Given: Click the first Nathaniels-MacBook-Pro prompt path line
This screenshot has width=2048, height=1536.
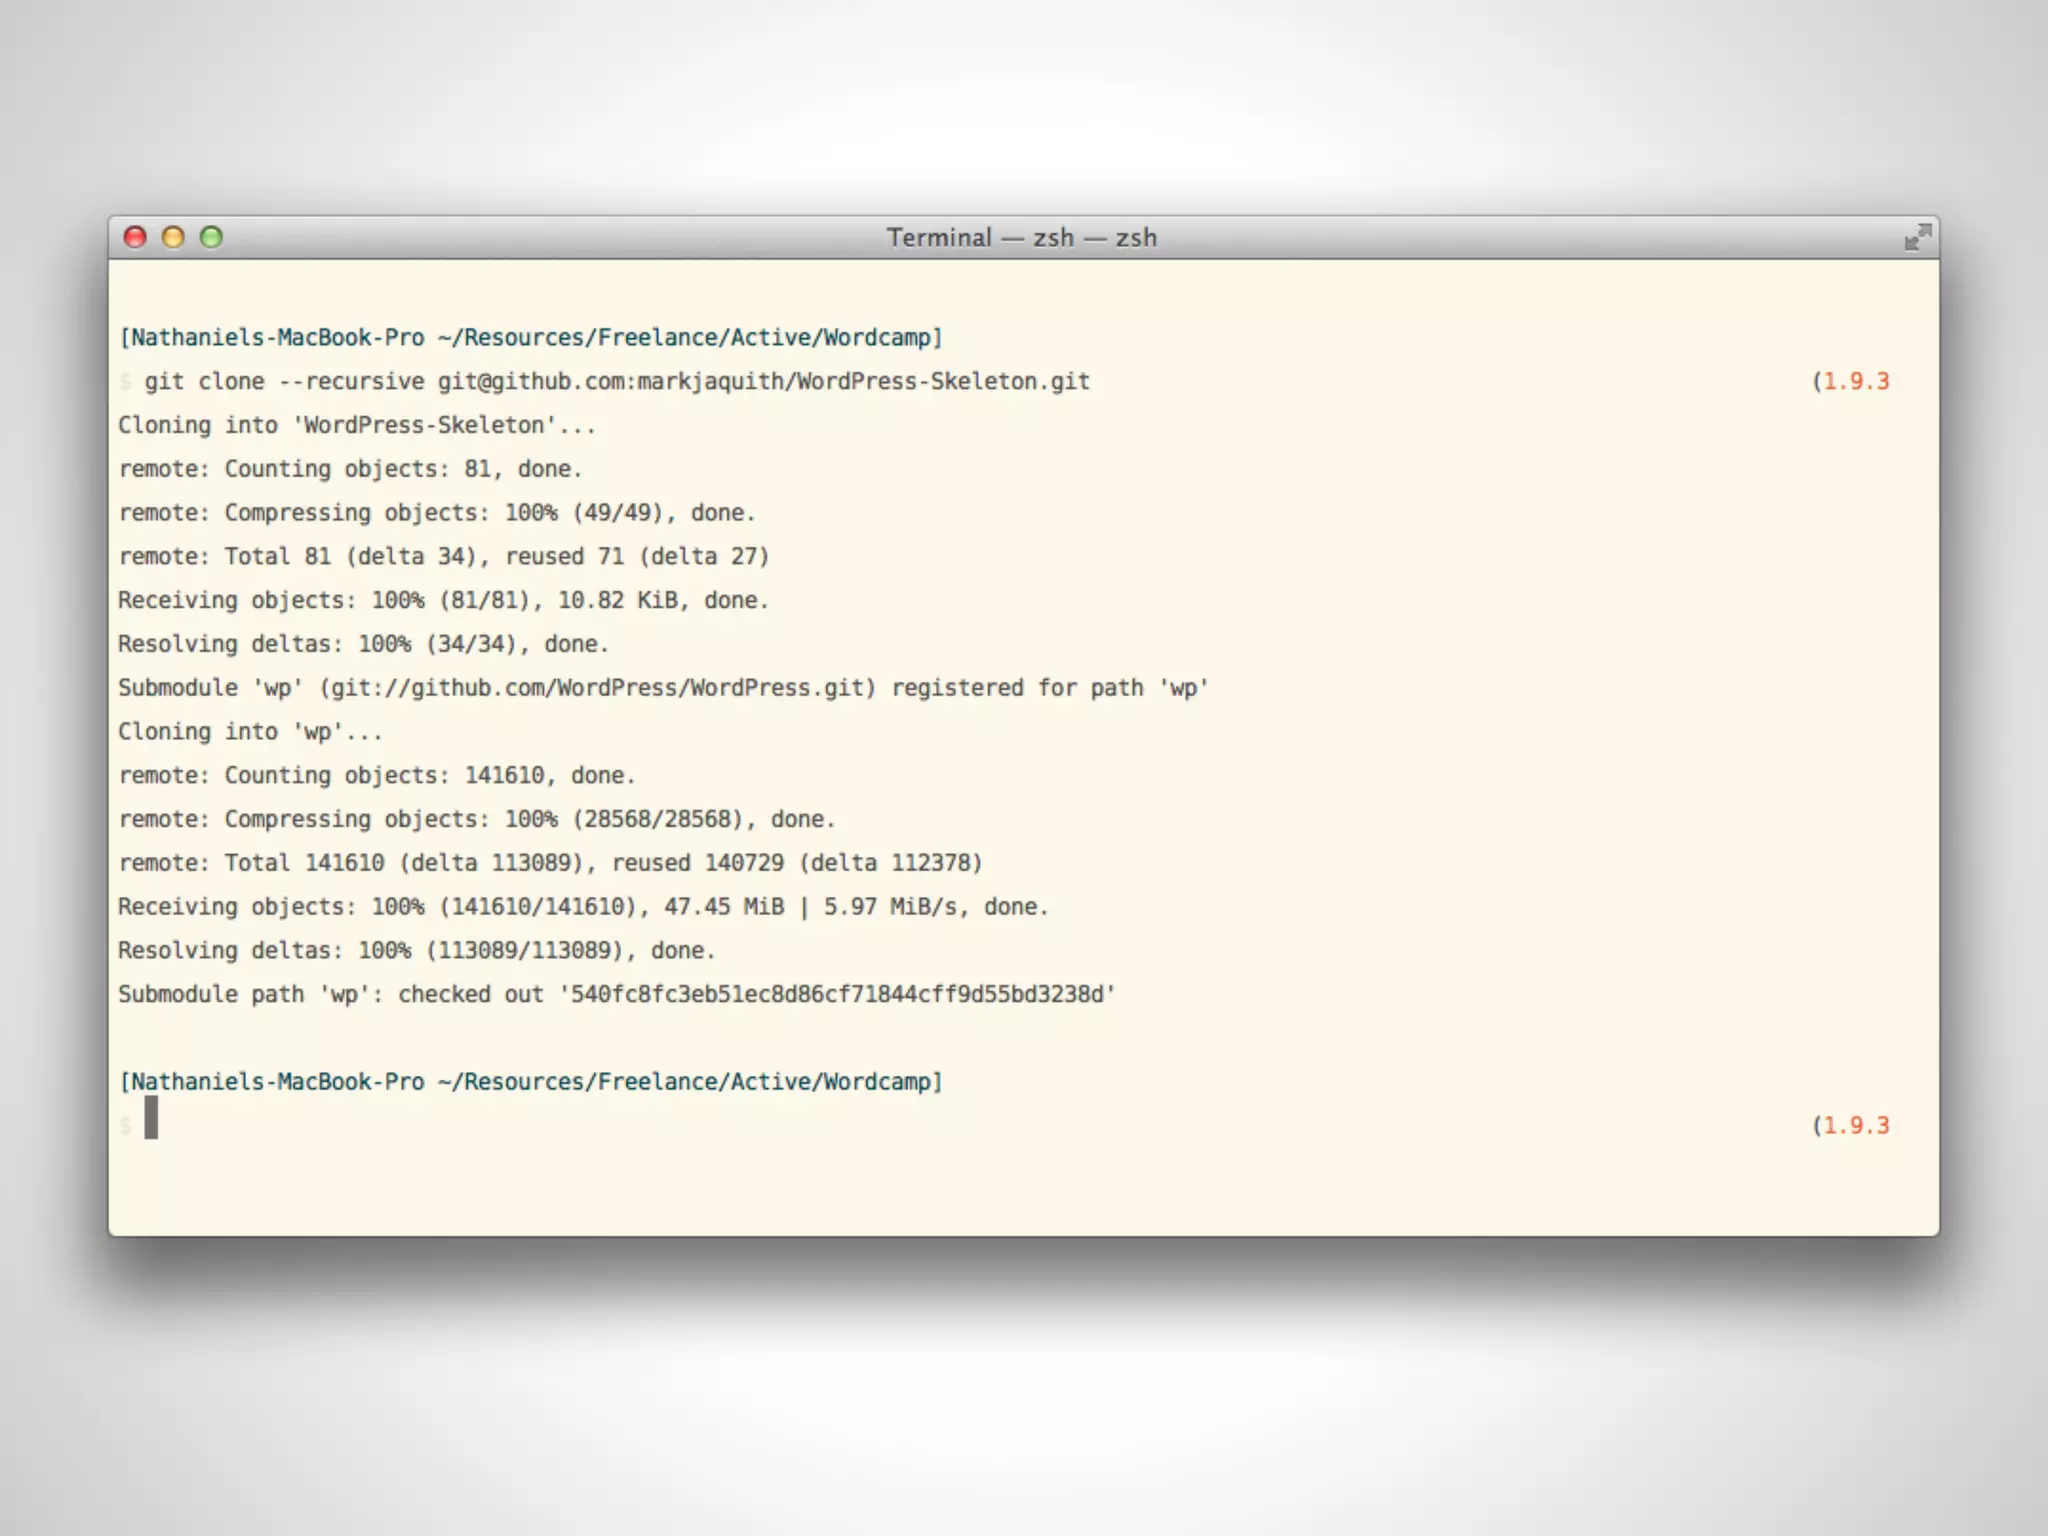Looking at the screenshot, I should 530,337.
